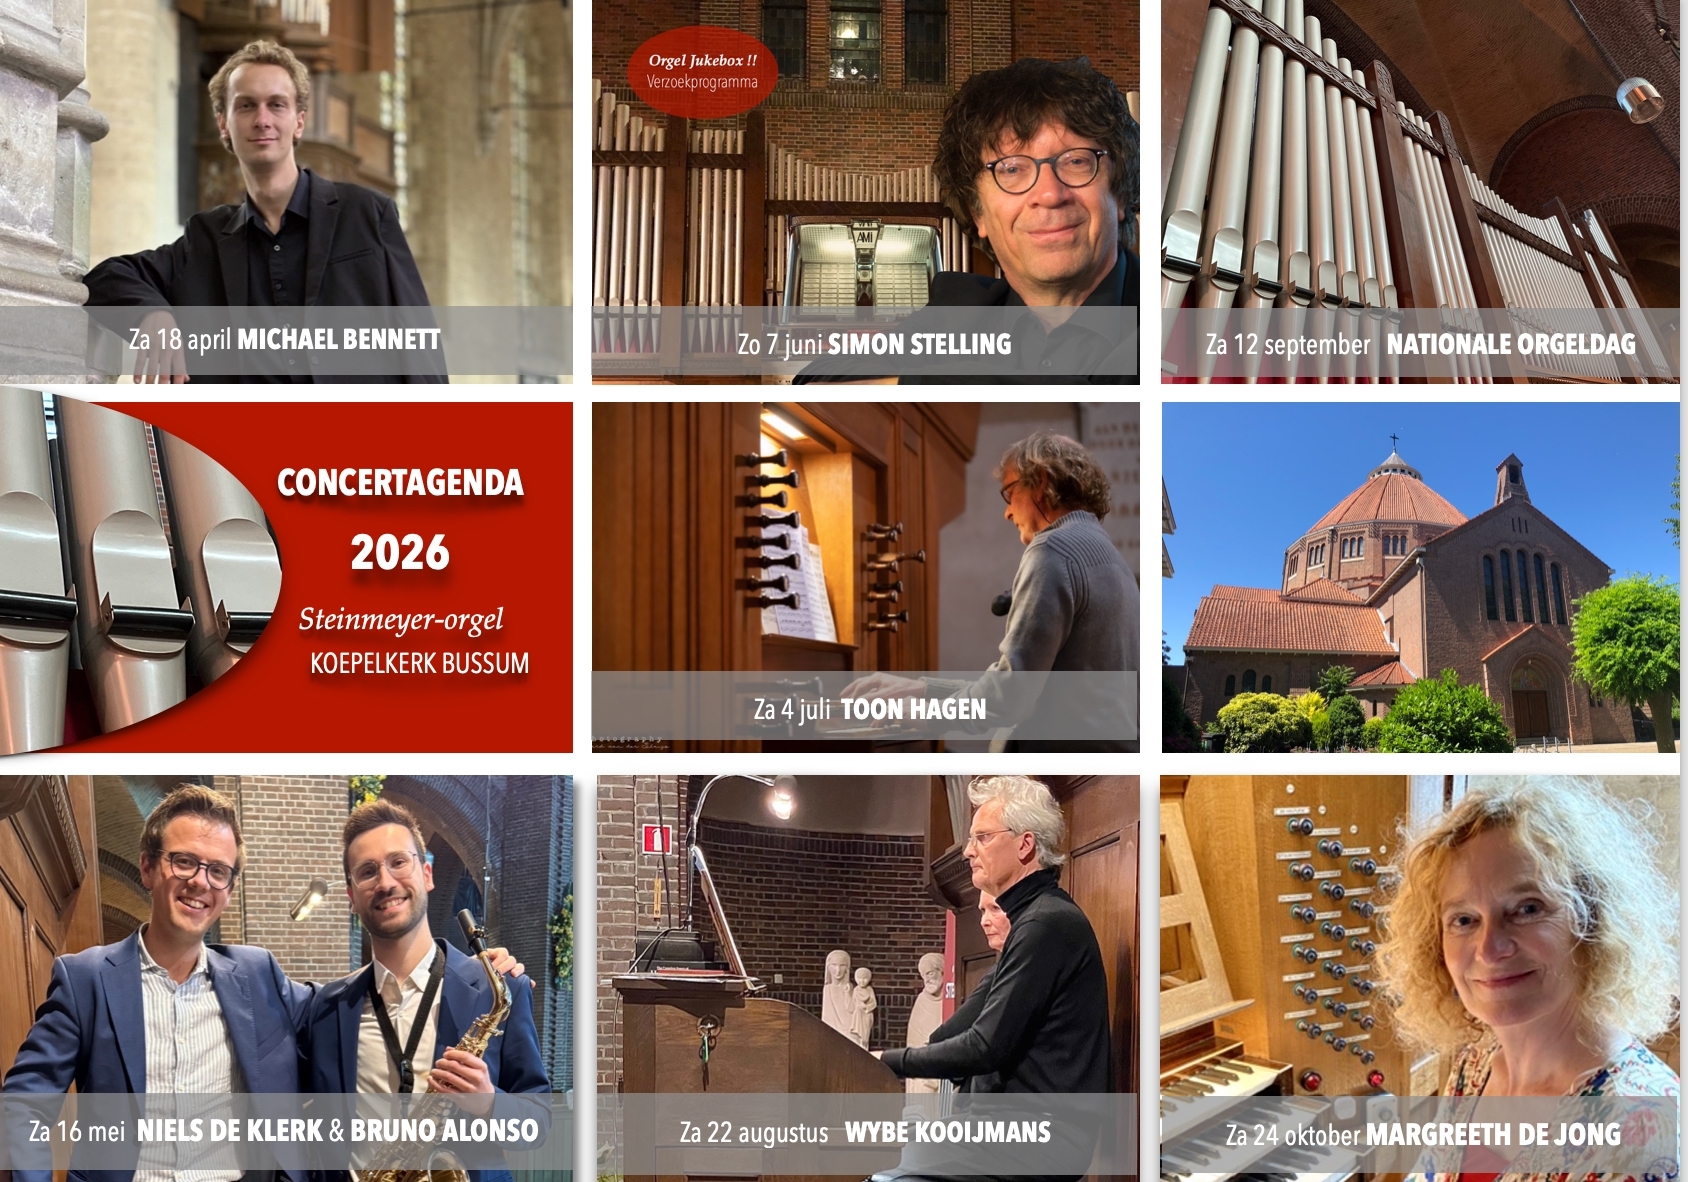Click the Concertagenda 2026 red banner
1688x1182 pixels.
coord(286,577)
